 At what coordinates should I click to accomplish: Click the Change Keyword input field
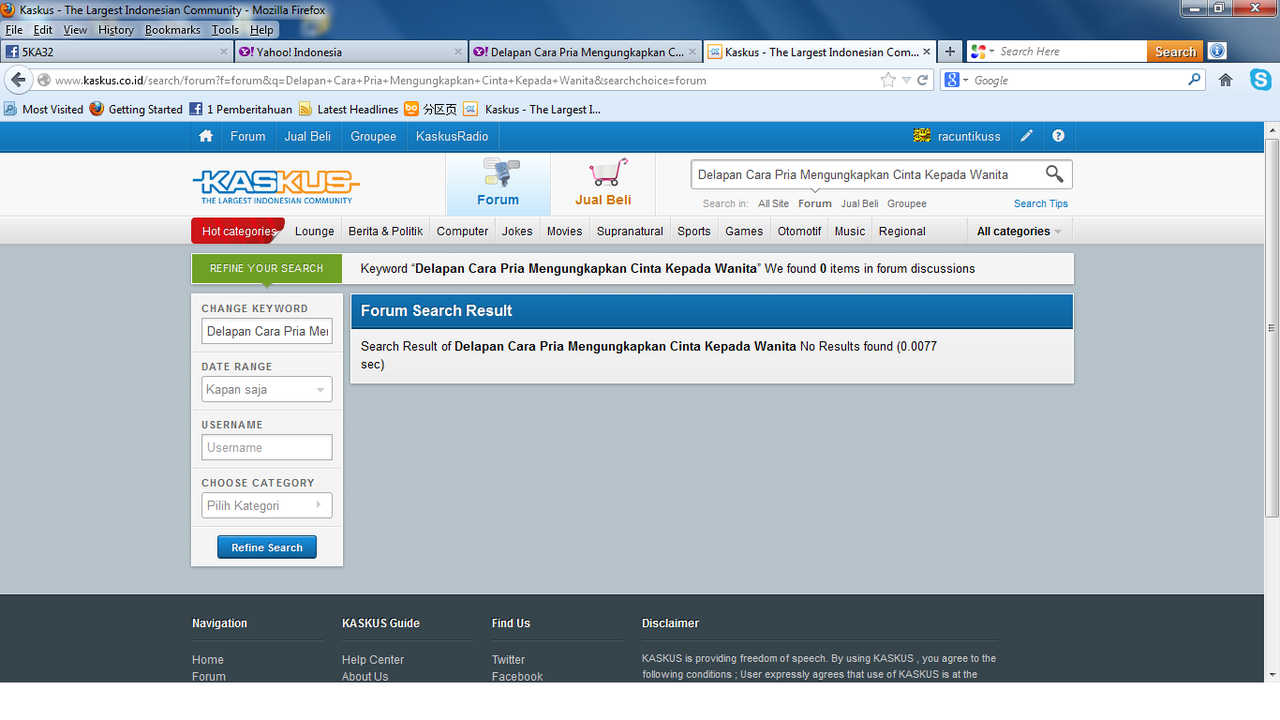(266, 331)
